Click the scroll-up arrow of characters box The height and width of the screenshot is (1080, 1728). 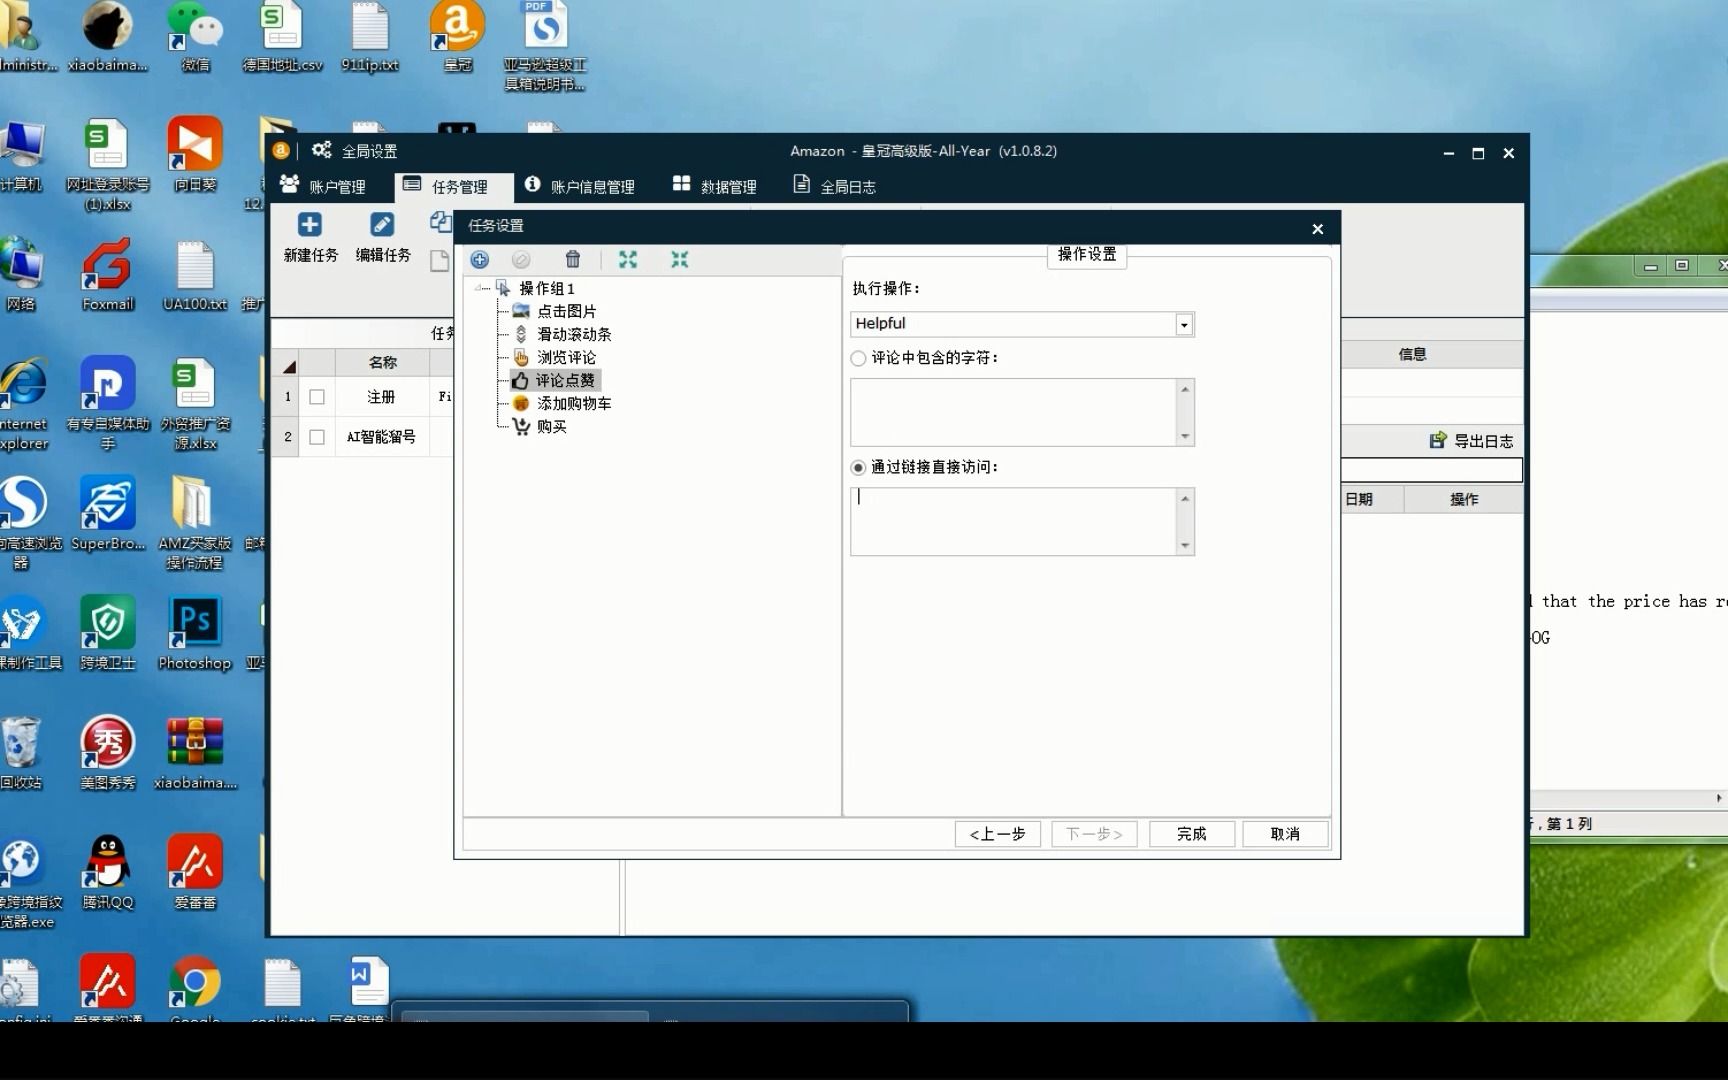tap(1185, 389)
